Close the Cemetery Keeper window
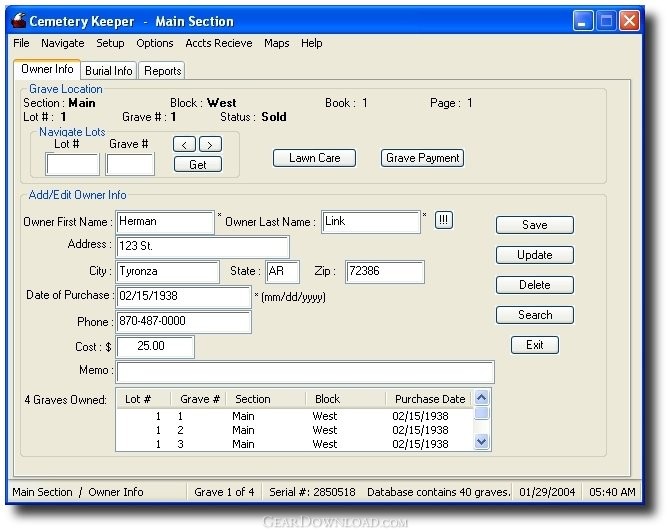The image size is (670, 530). click(x=629, y=21)
